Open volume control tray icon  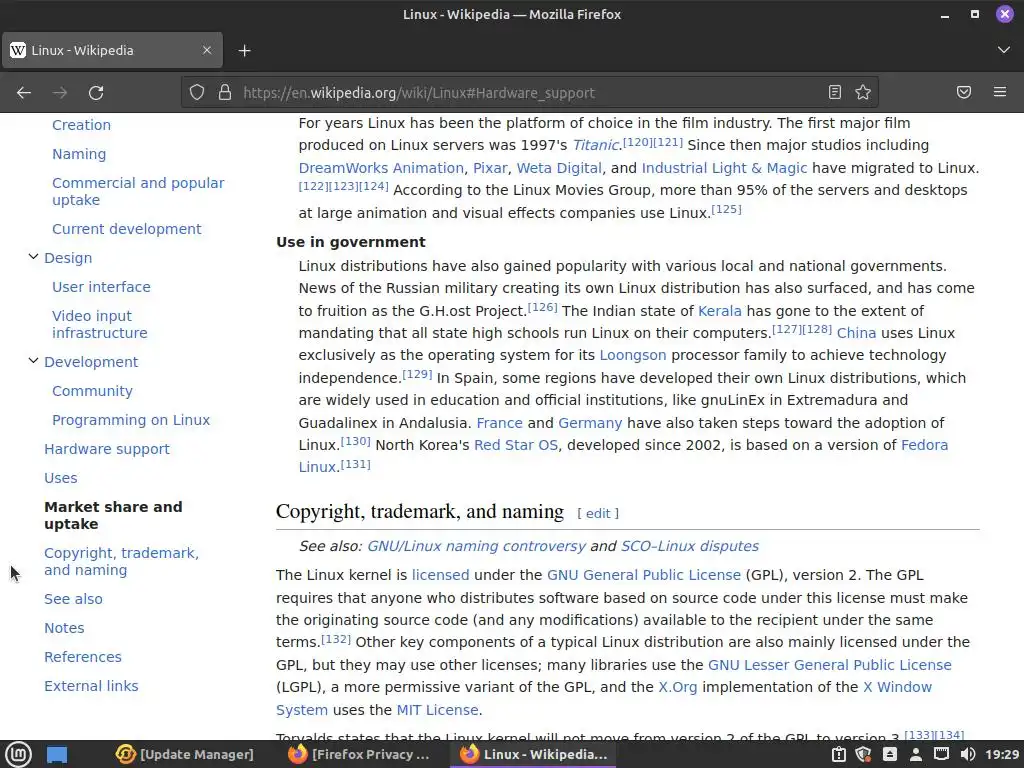point(968,754)
